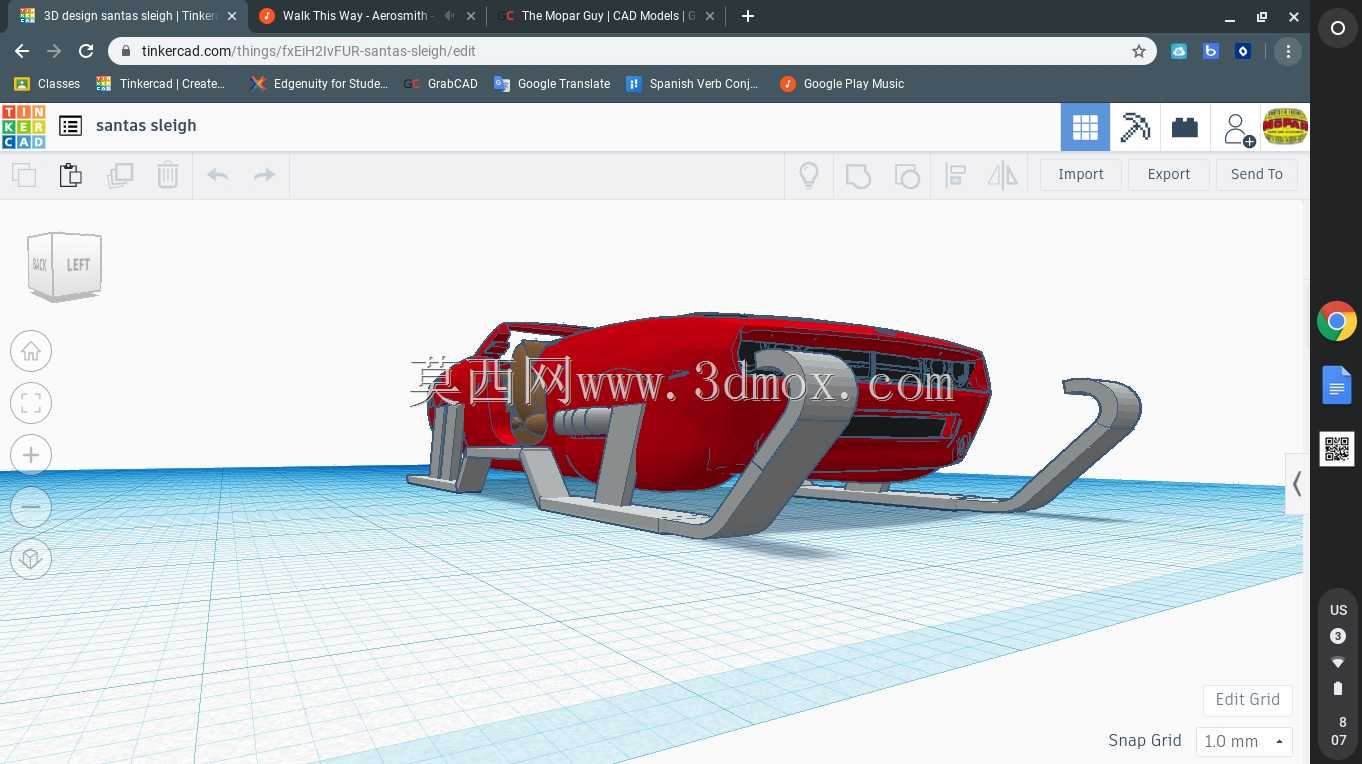Open the Tinkercad Create bookmark
Image resolution: width=1362 pixels, height=764 pixels.
point(161,84)
